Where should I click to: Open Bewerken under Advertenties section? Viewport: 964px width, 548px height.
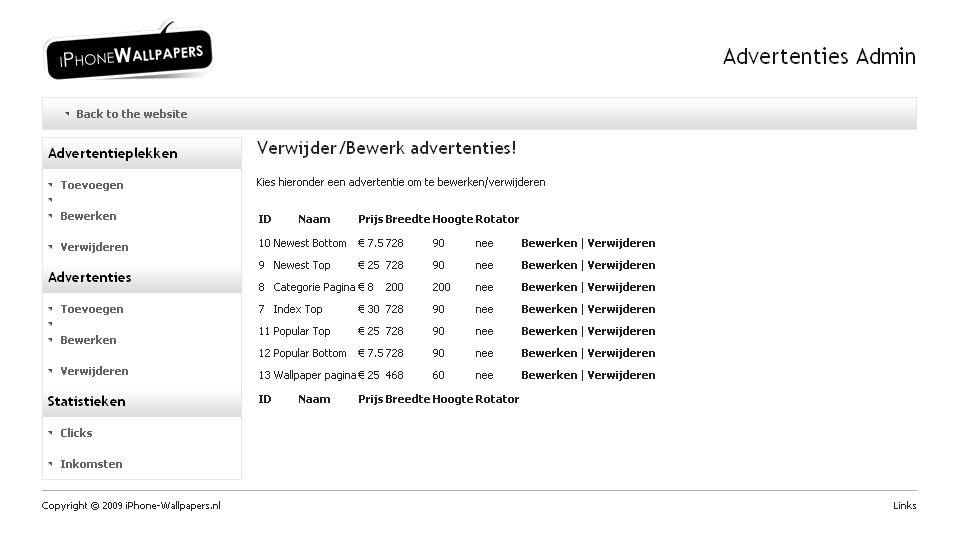(x=88, y=340)
